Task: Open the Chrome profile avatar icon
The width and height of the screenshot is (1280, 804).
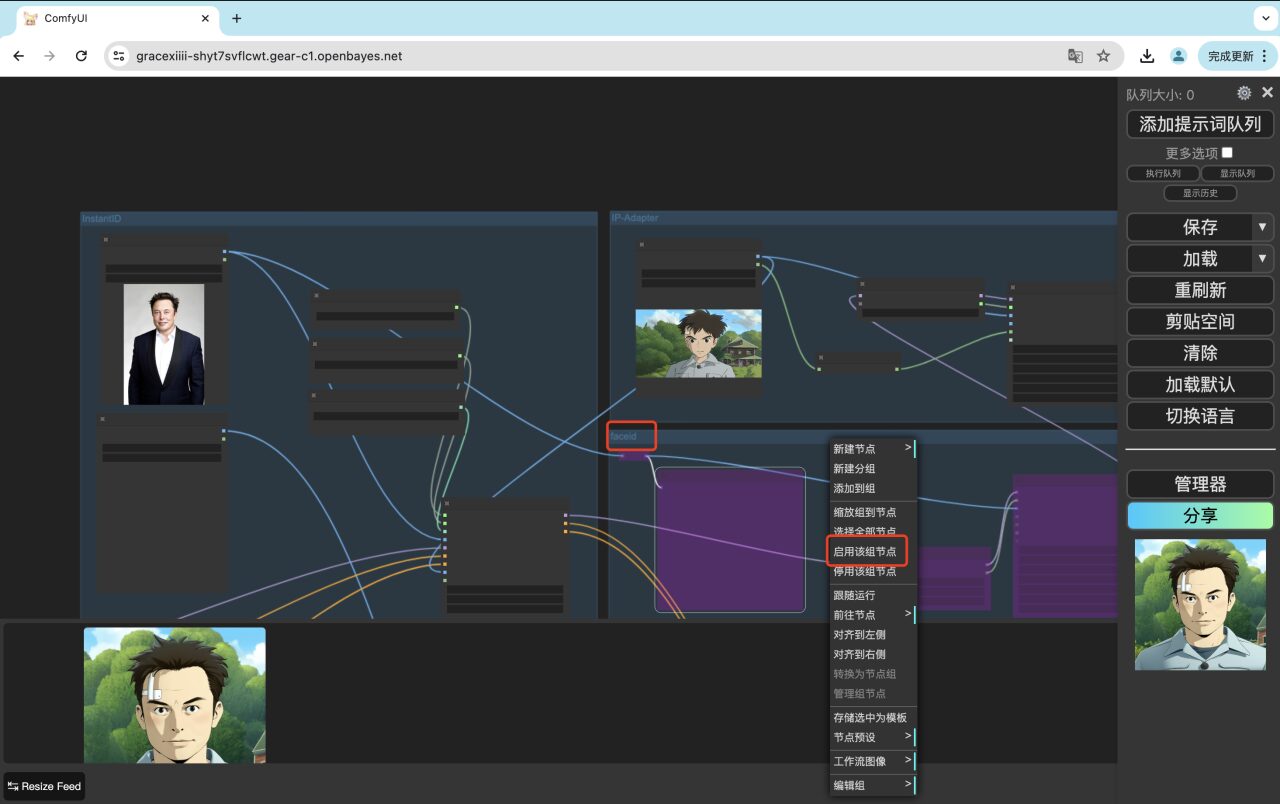Action: pyautogui.click(x=1179, y=56)
